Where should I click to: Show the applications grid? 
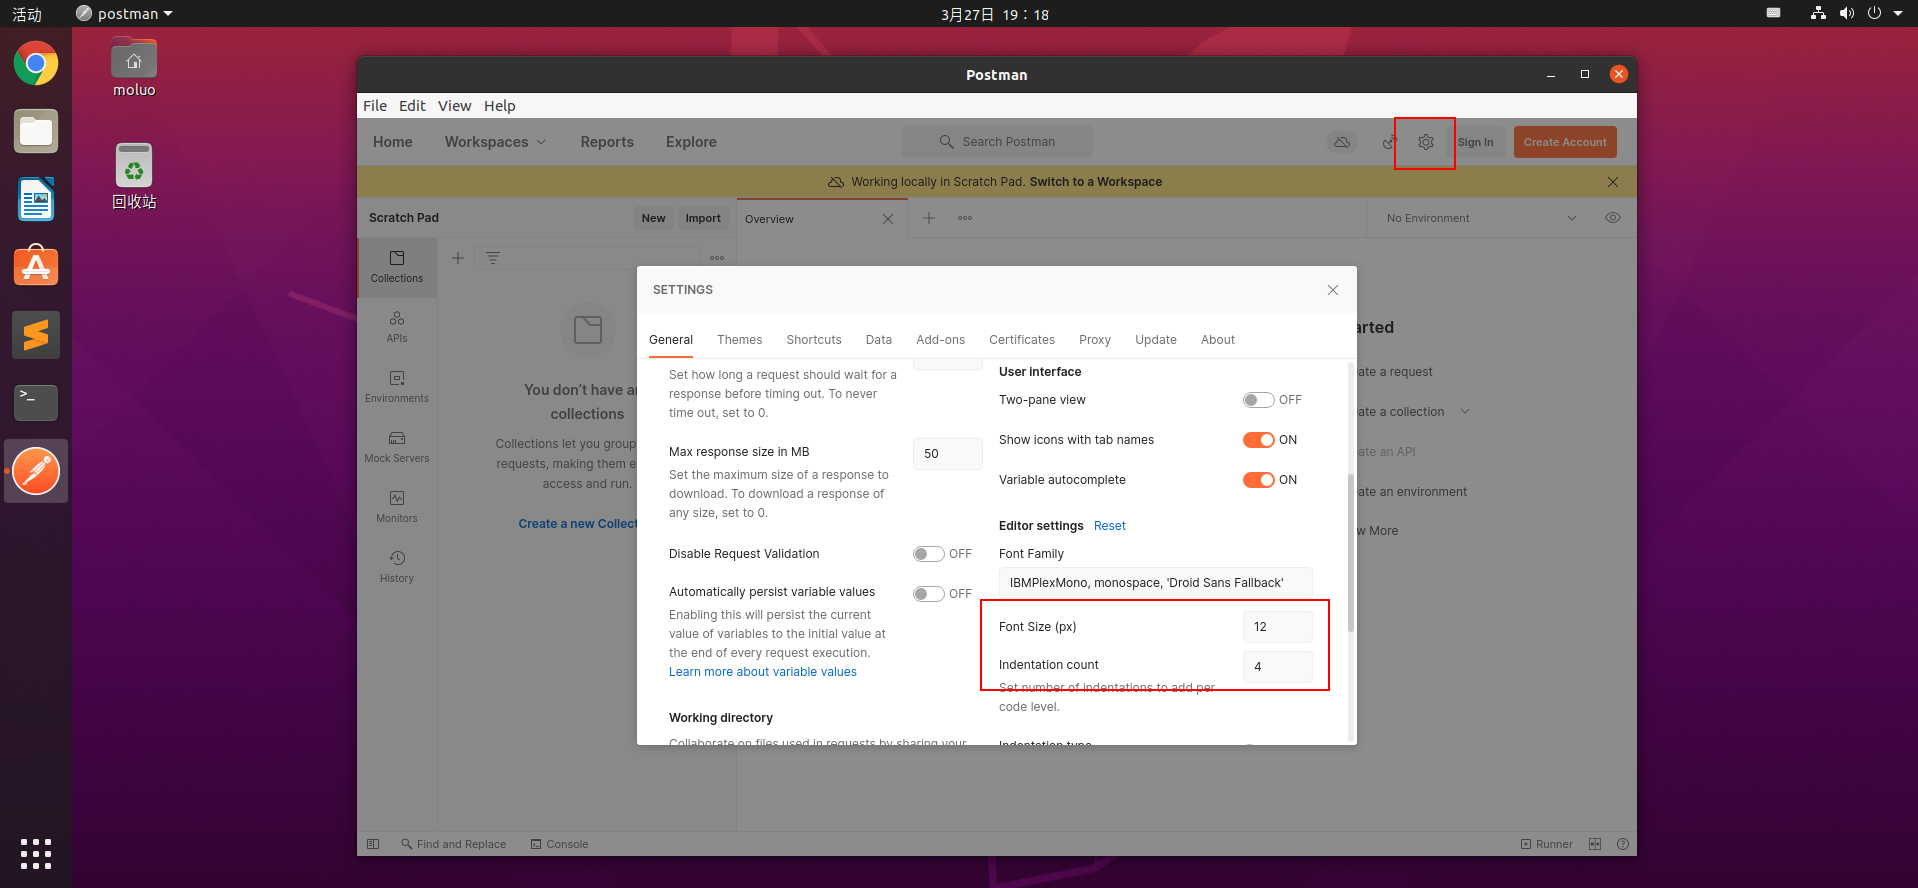pyautogui.click(x=36, y=854)
